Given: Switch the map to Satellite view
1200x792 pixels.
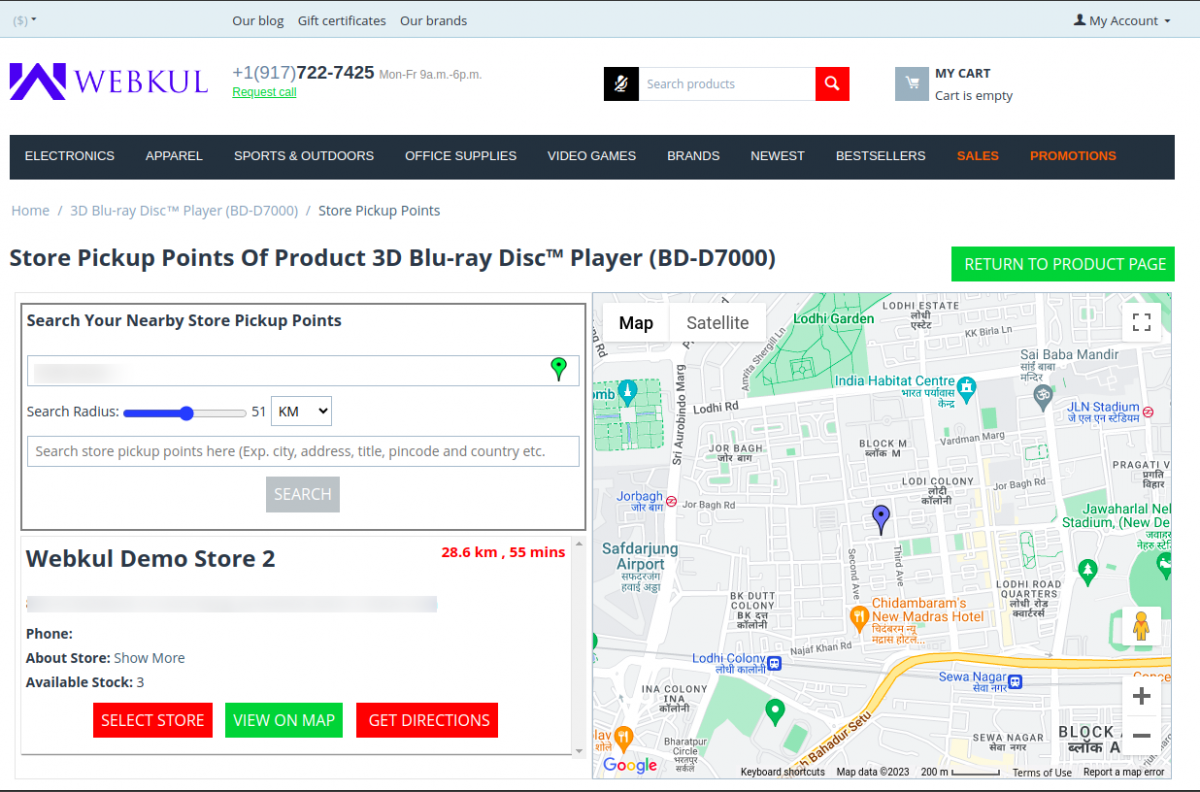Looking at the screenshot, I should point(717,322).
